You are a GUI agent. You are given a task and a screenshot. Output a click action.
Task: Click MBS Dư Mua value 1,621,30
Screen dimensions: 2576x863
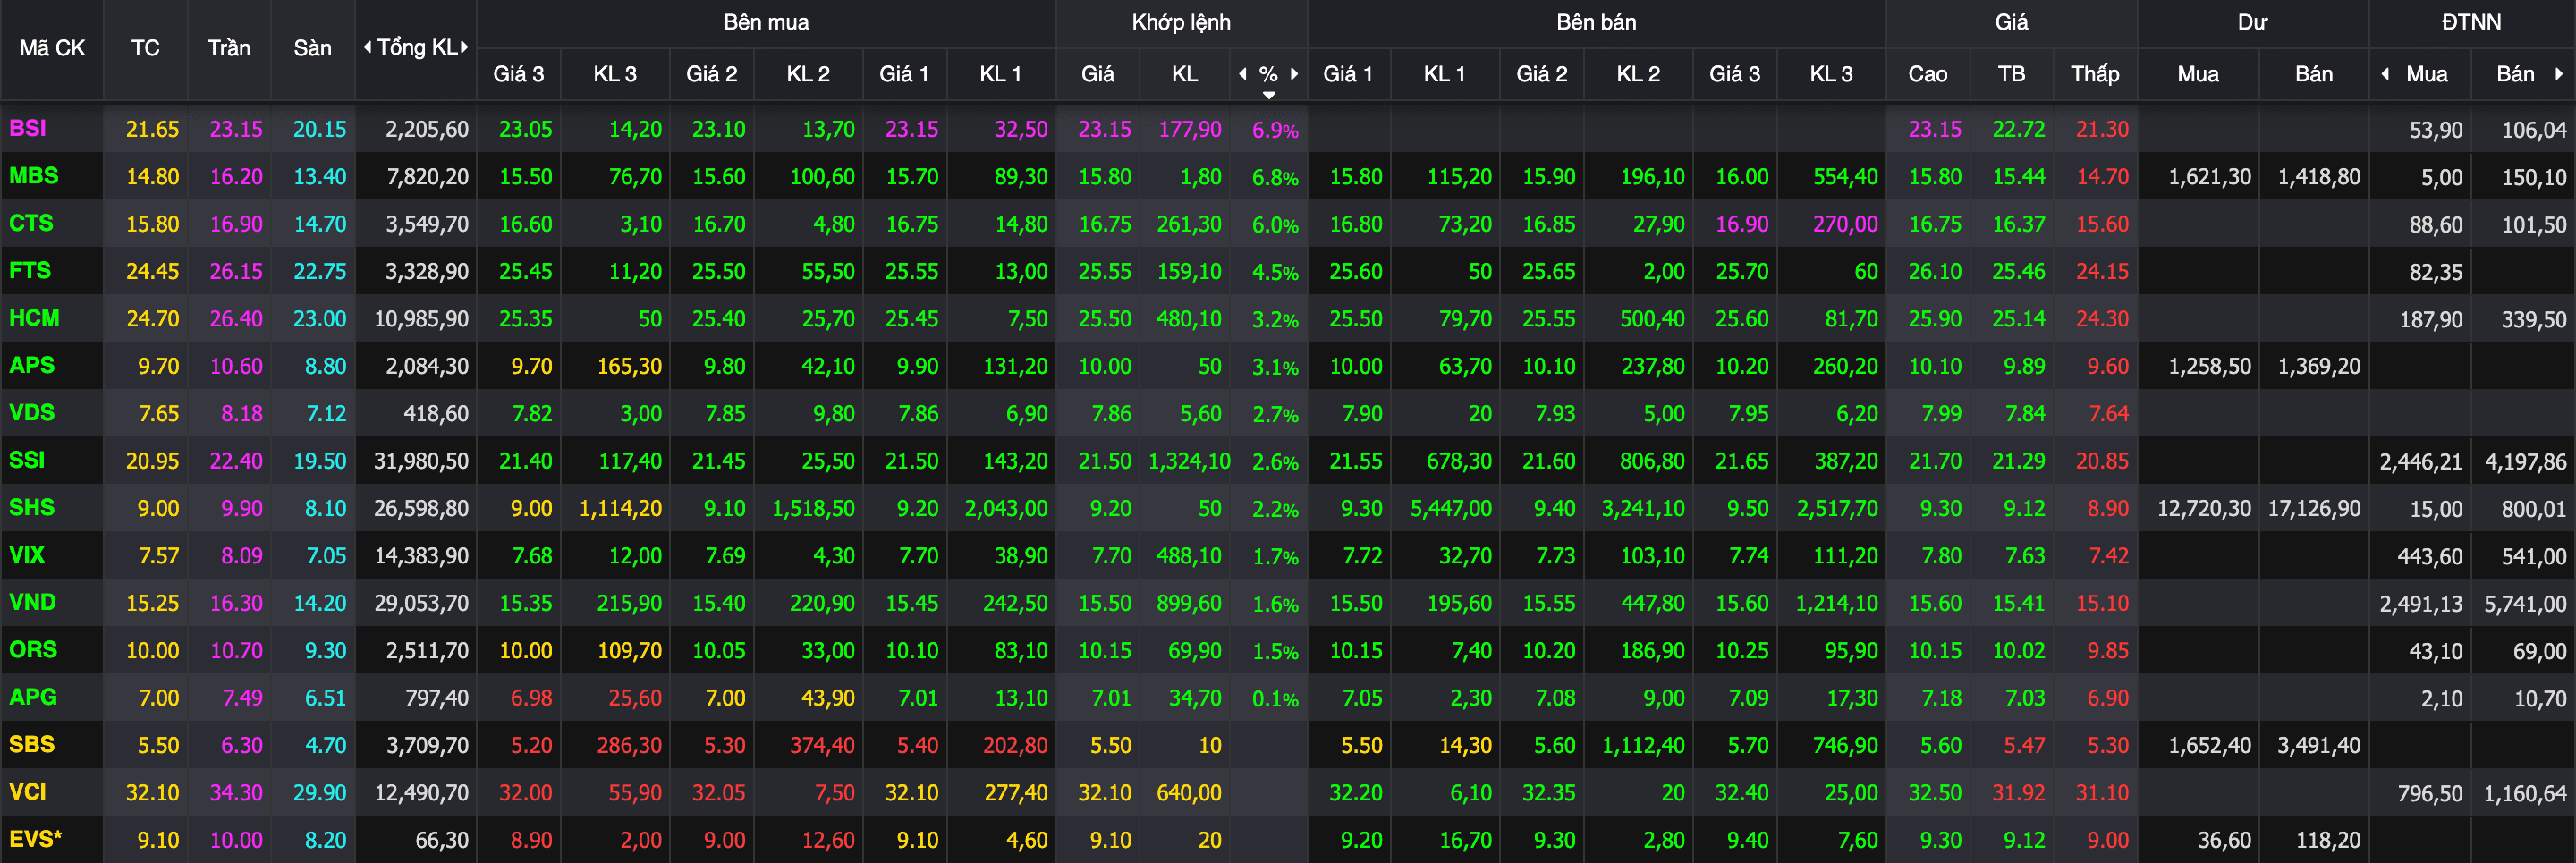pyautogui.click(x=2209, y=177)
